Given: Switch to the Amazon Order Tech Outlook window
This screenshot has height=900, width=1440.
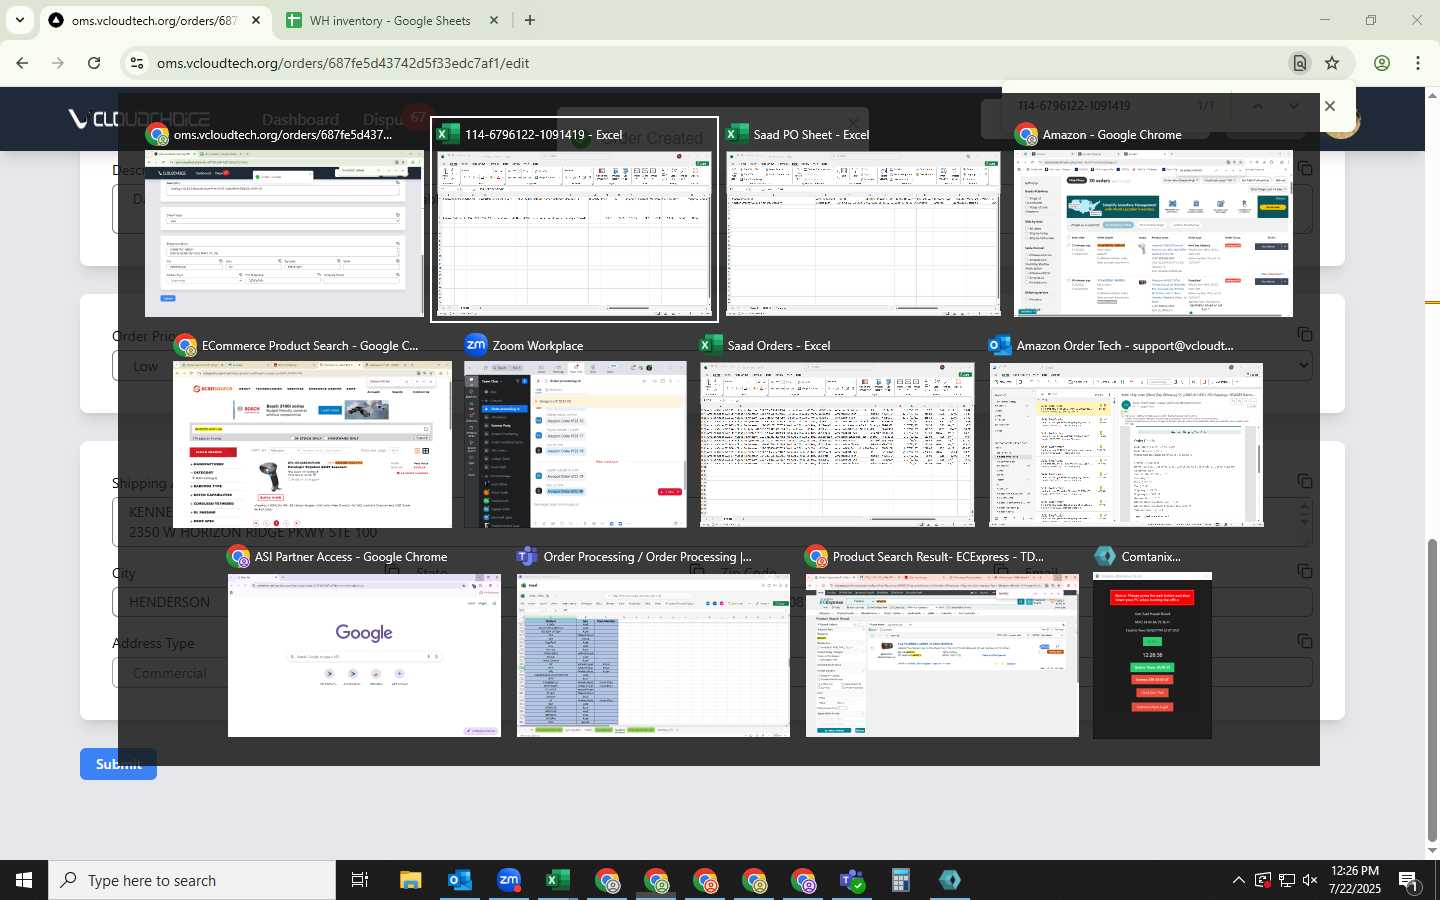Looking at the screenshot, I should (x=1126, y=433).
